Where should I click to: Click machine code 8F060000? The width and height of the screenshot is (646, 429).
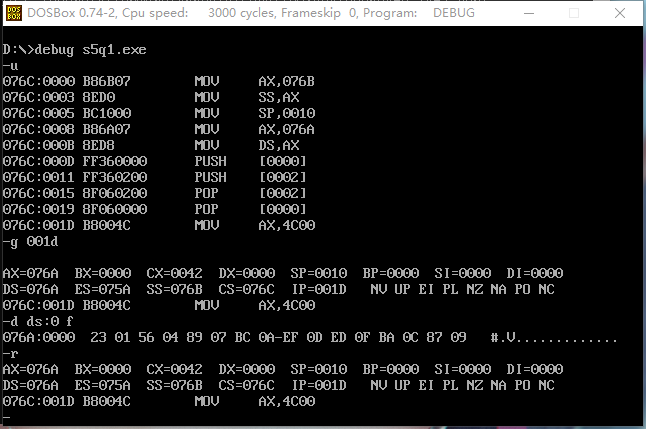tap(115, 209)
